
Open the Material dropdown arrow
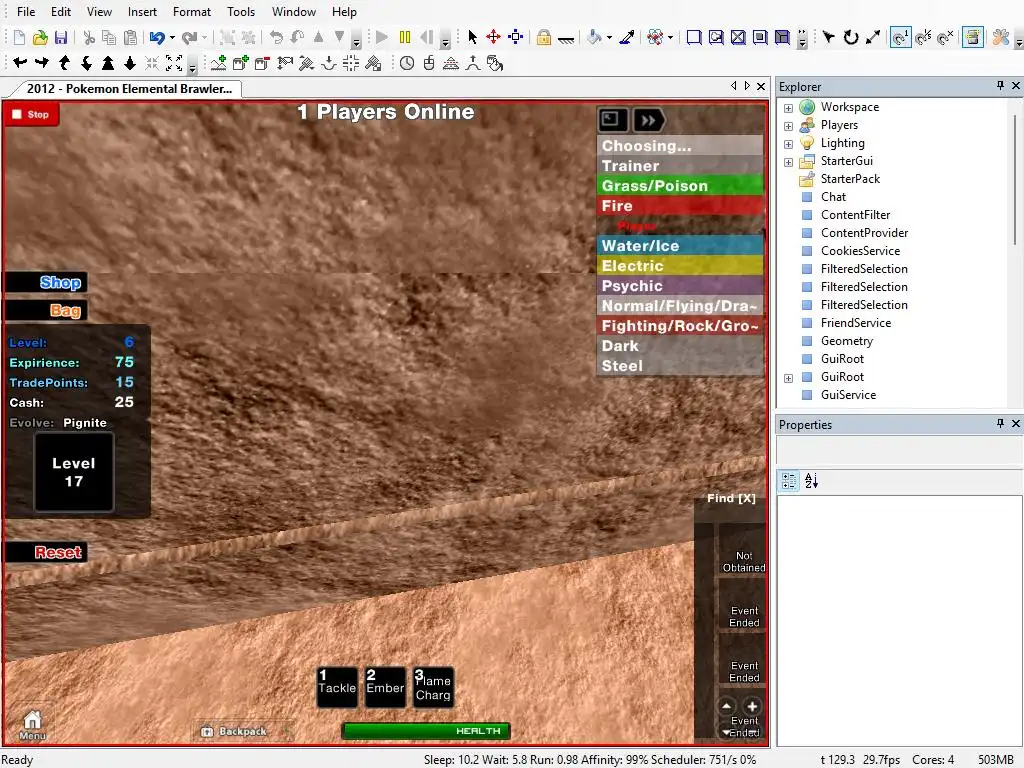tap(670, 38)
